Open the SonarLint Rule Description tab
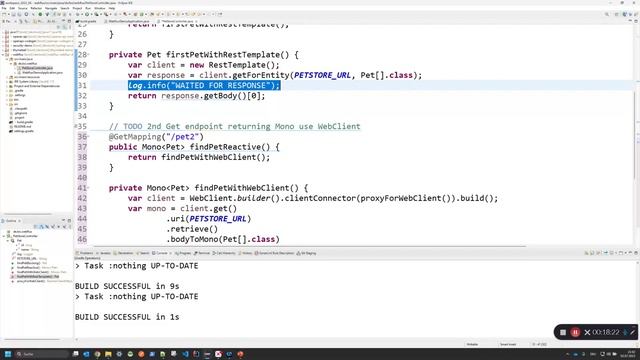 [274, 253]
